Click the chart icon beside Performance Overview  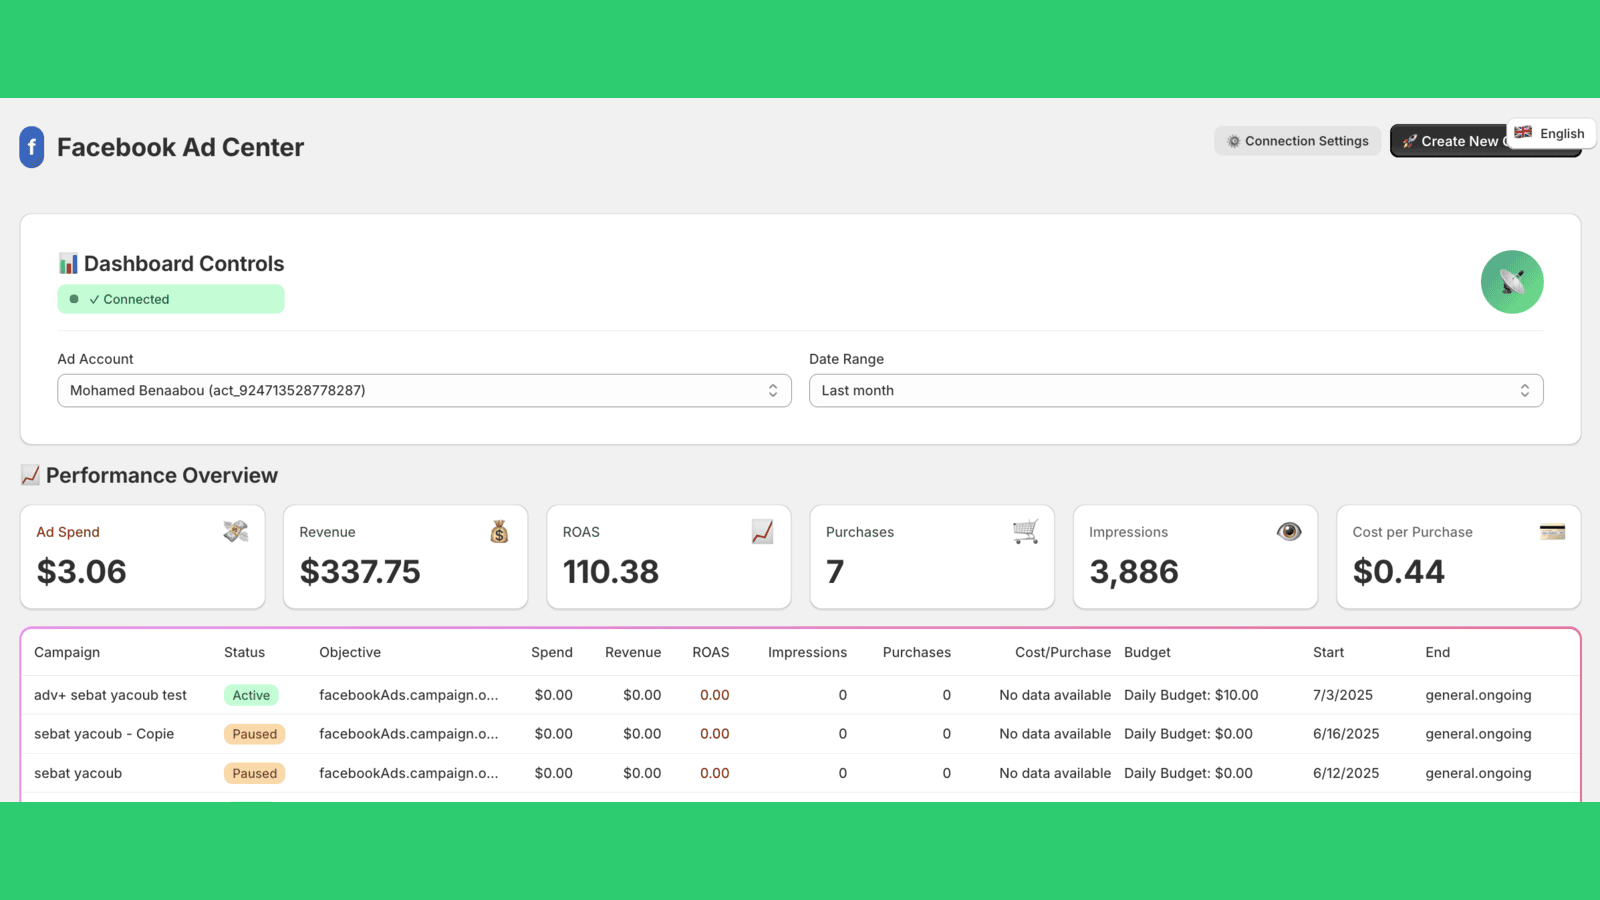tap(30, 475)
